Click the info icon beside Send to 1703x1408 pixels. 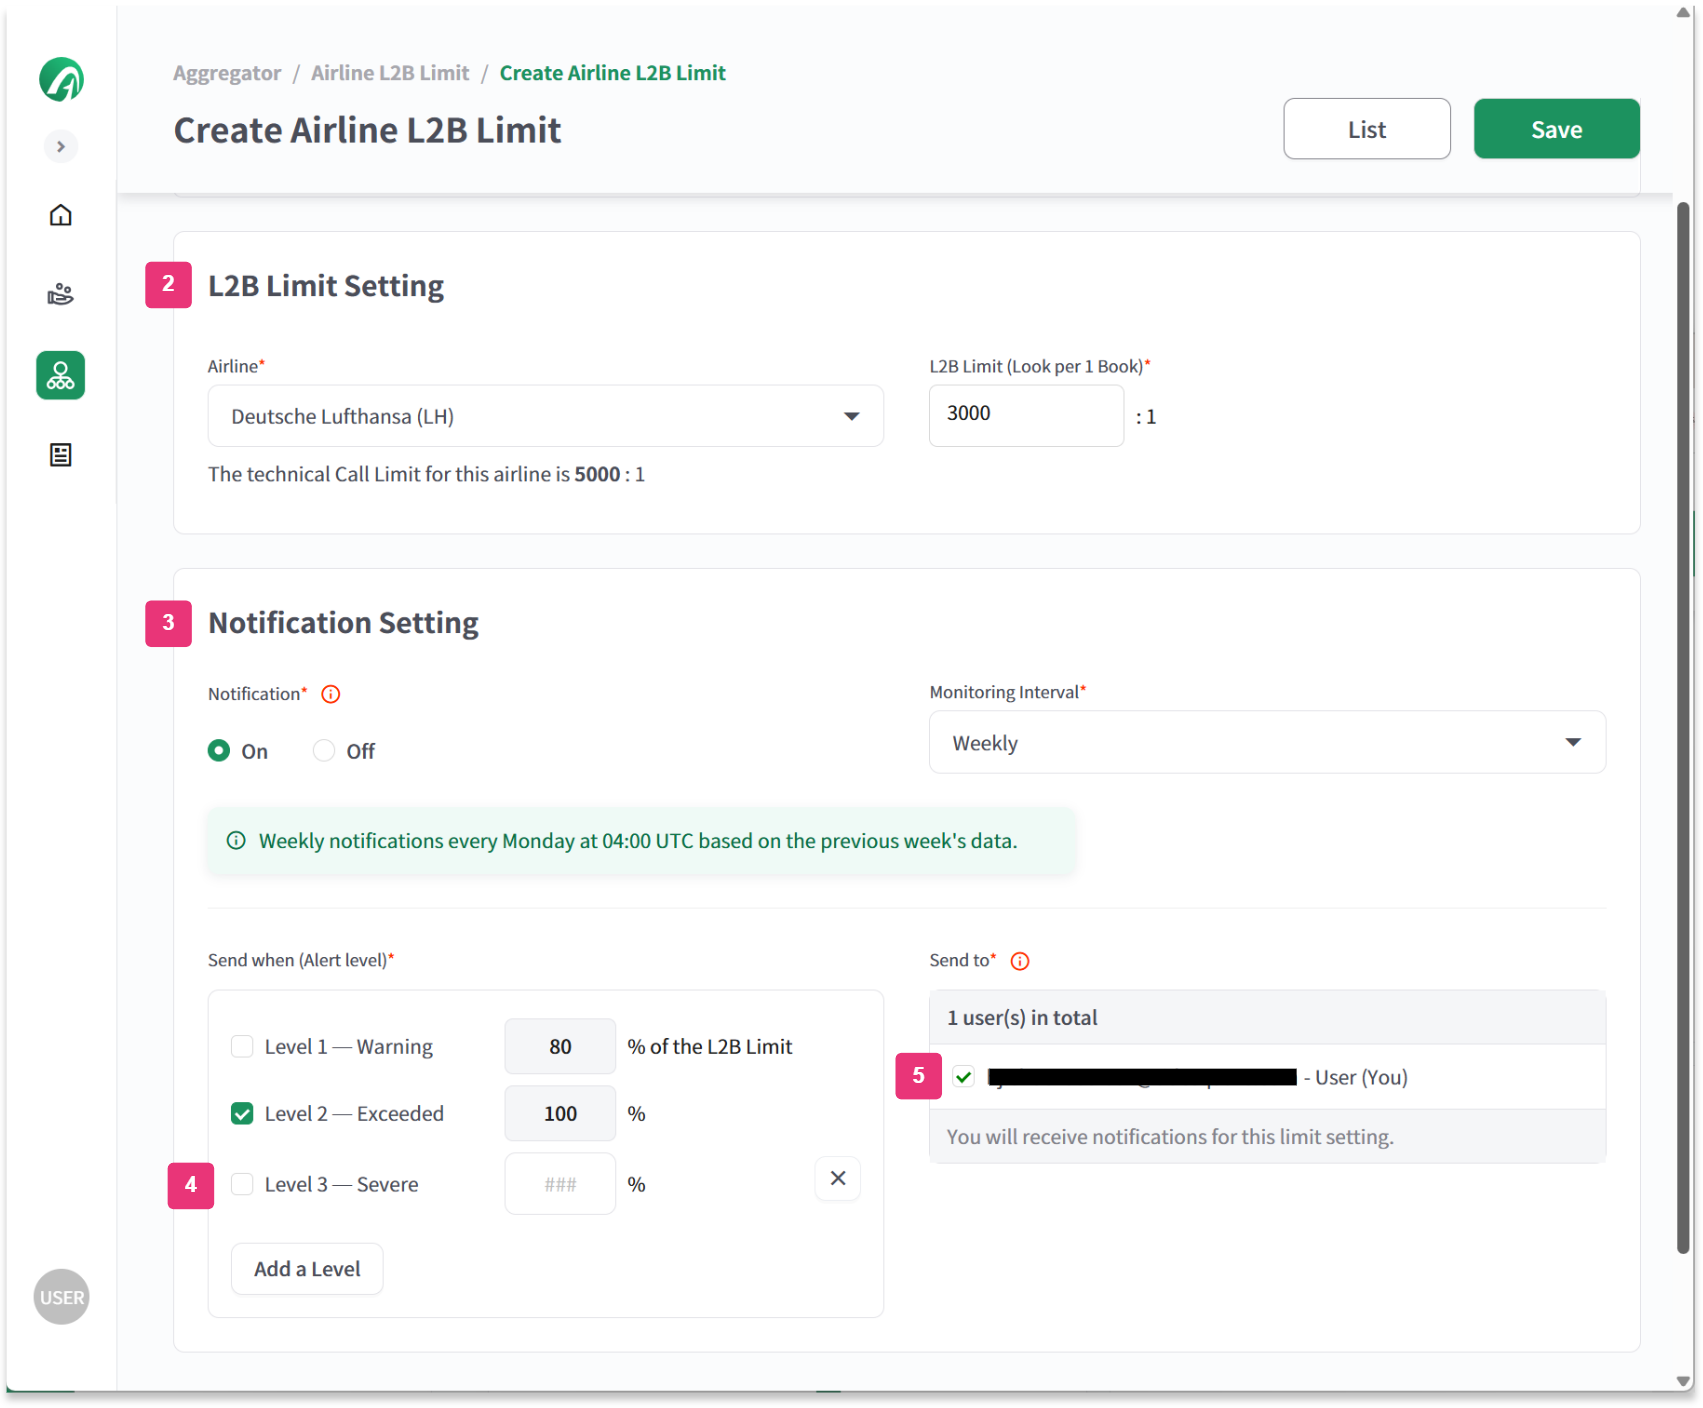1020,961
